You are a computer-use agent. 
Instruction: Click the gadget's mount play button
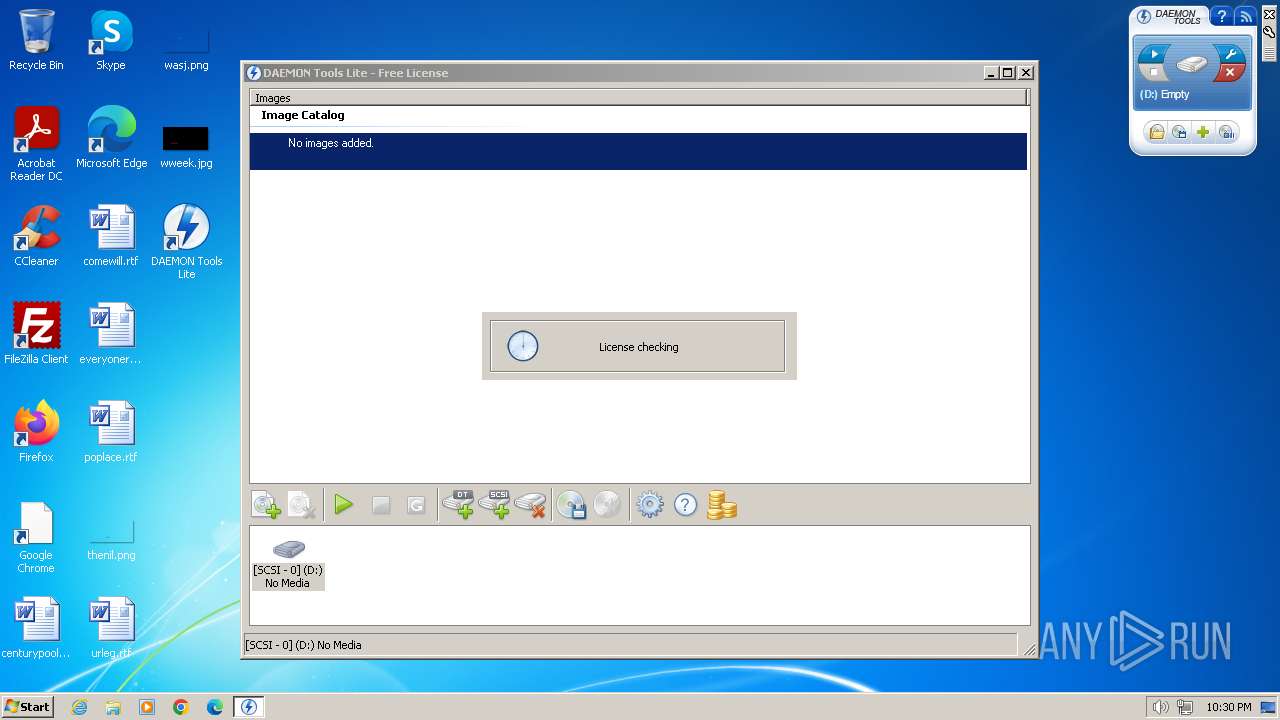point(1154,54)
